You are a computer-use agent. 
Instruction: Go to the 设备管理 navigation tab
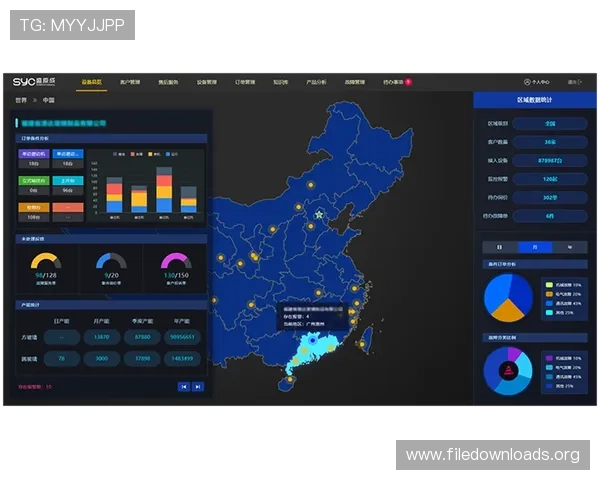click(207, 82)
